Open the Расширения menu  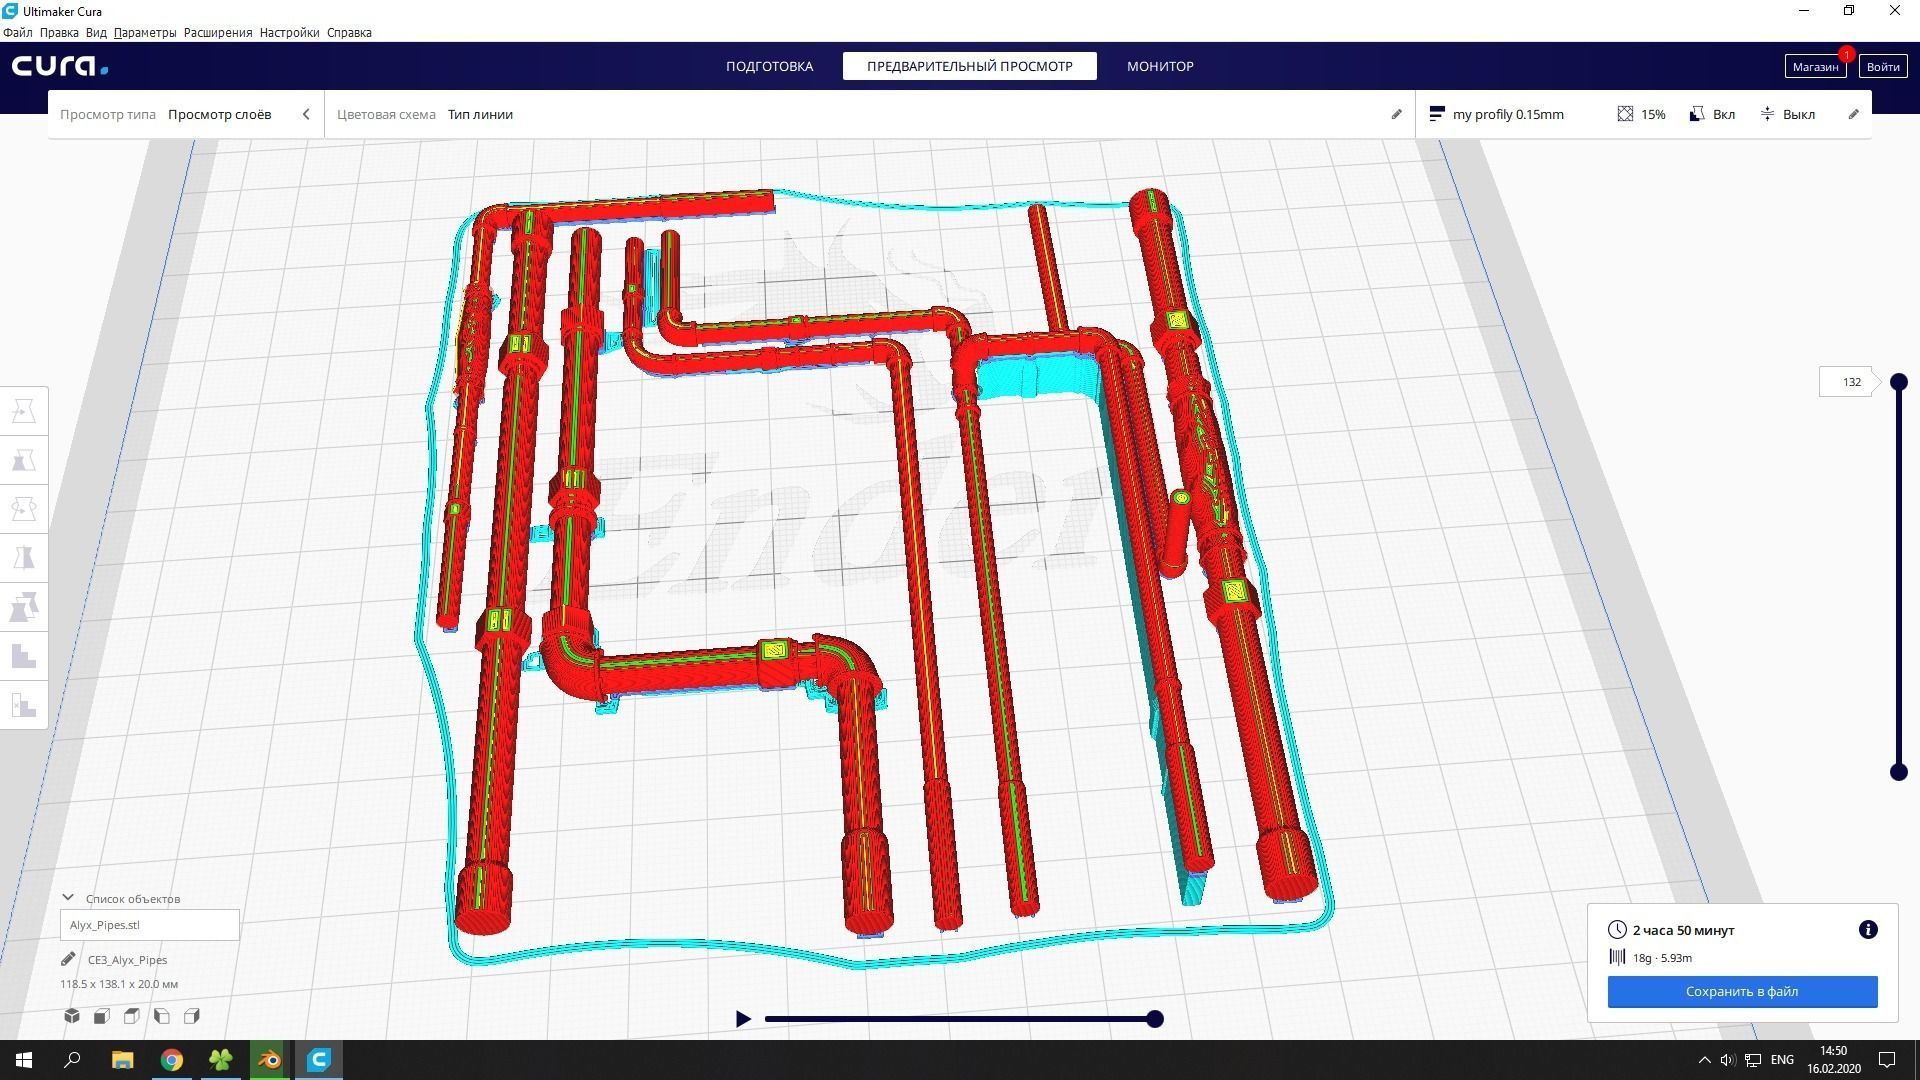point(217,32)
